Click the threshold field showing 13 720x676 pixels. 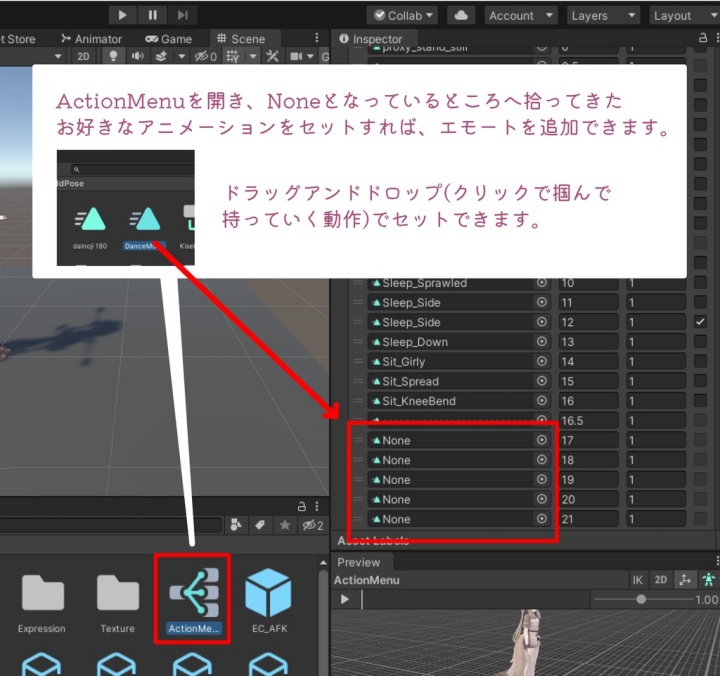pyautogui.click(x=588, y=342)
